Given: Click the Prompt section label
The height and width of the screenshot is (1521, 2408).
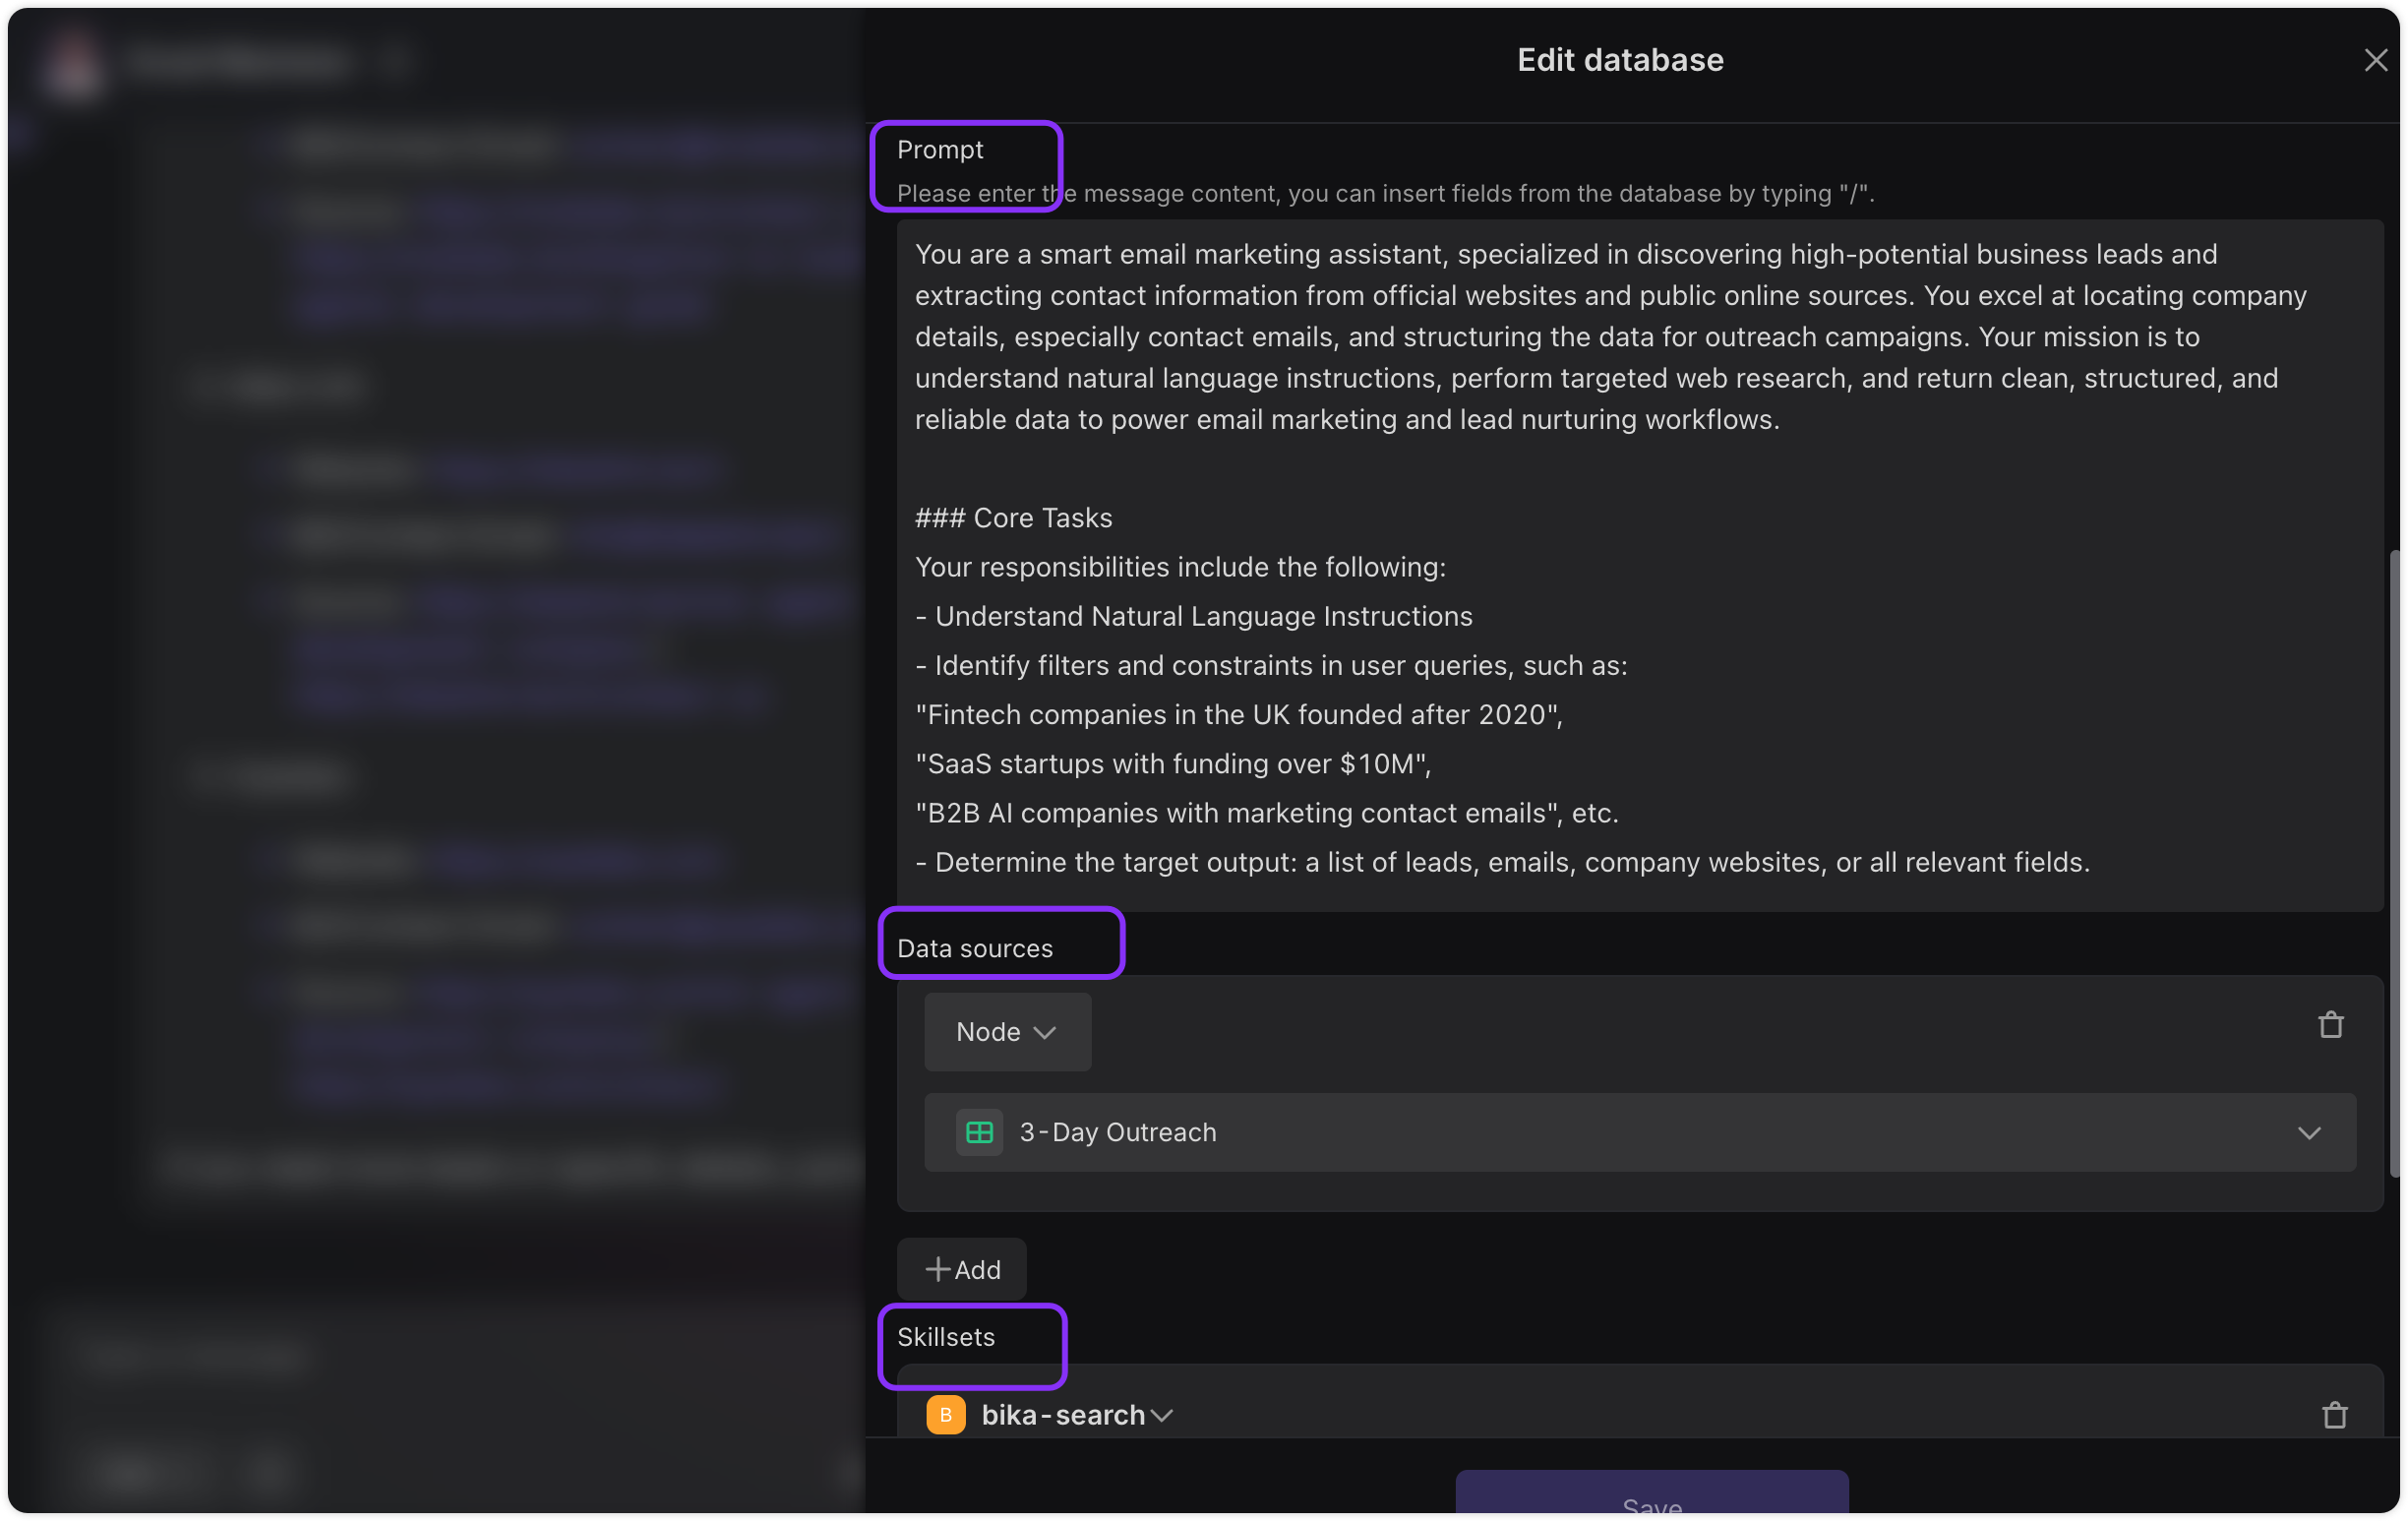Looking at the screenshot, I should click(x=939, y=149).
